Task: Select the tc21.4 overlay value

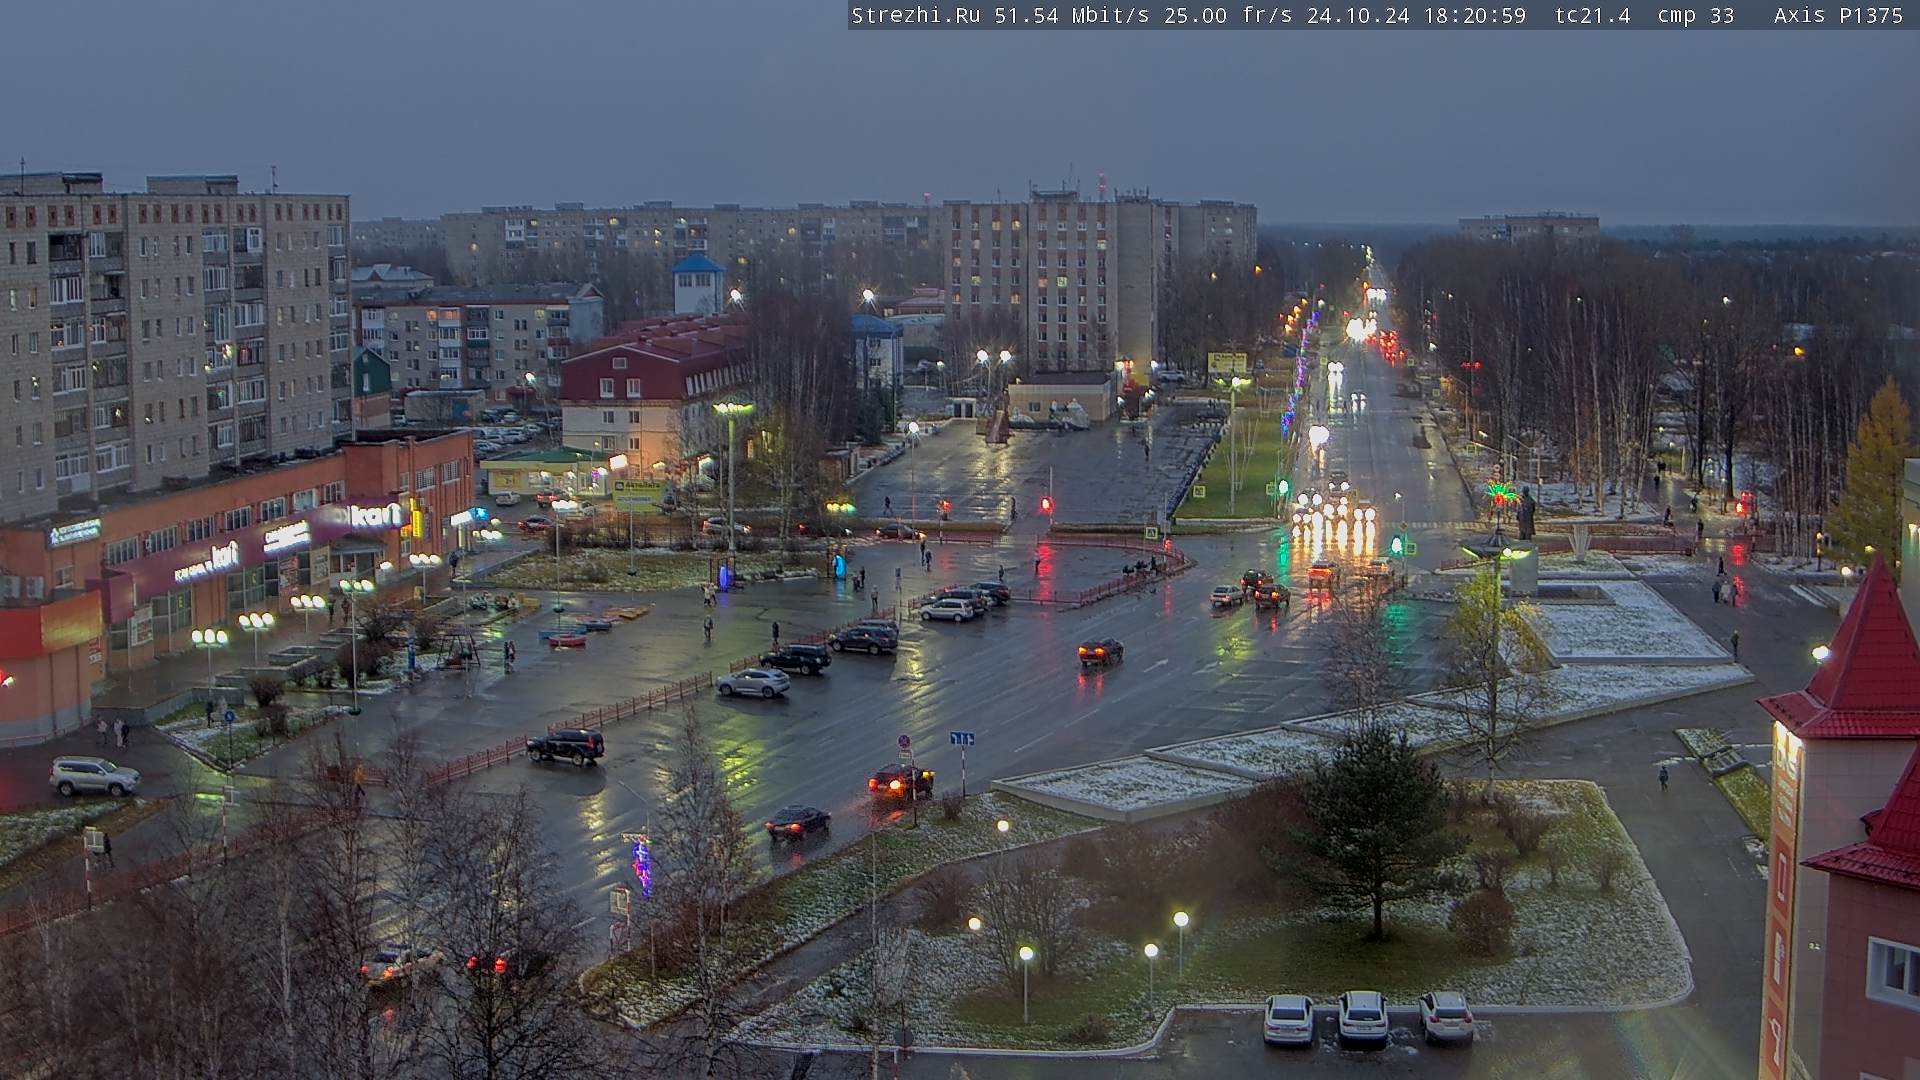Action: 1593,15
